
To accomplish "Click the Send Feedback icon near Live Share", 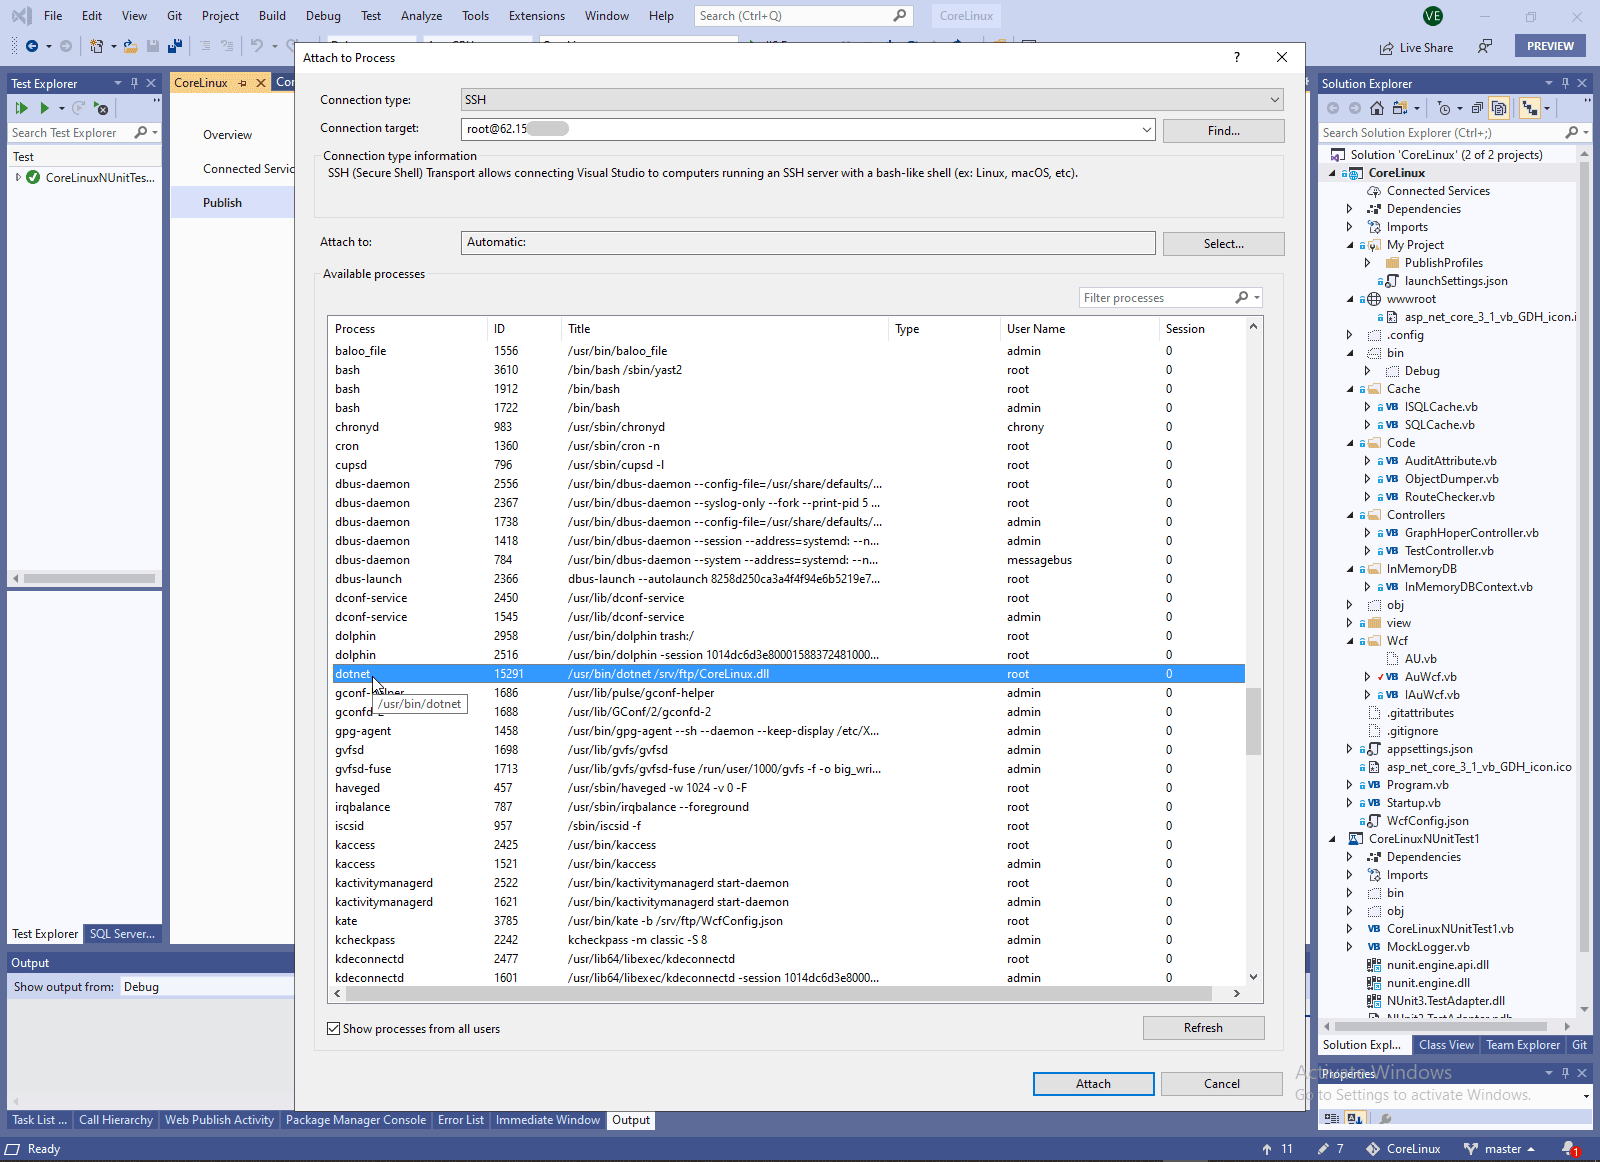I will coord(1485,47).
